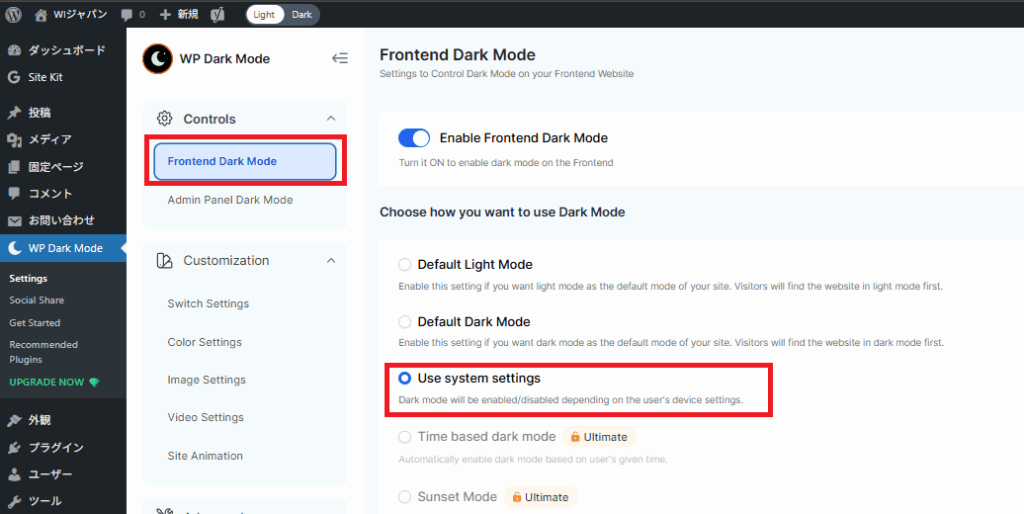Collapse the Customization section chevron
Screen dimensions: 1024x514
(331, 261)
